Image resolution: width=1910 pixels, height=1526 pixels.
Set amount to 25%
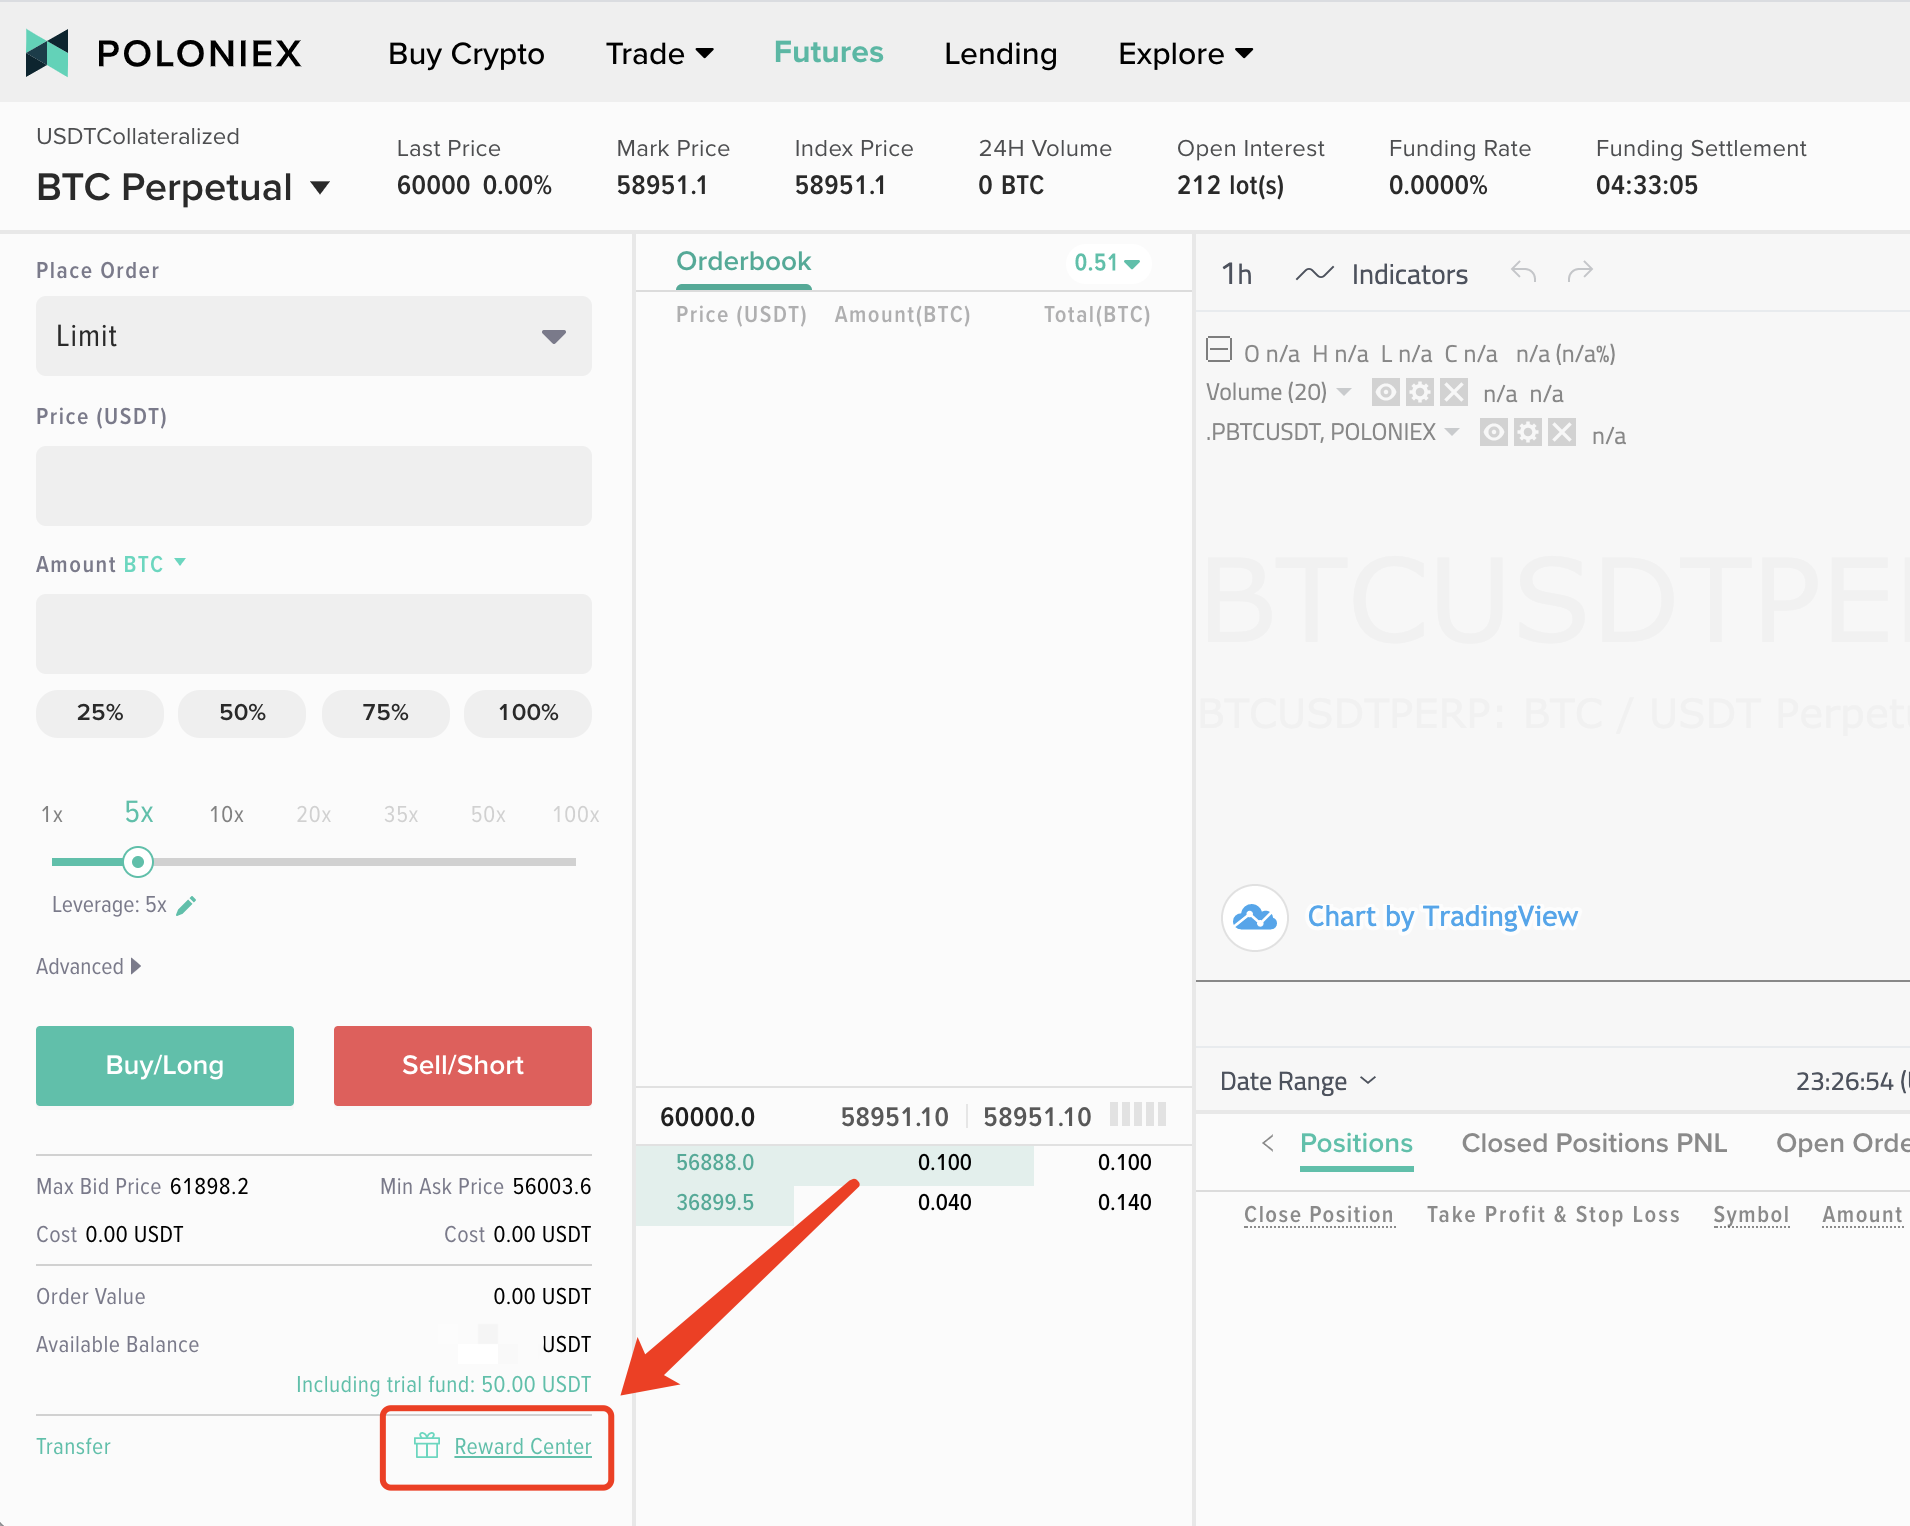100,713
